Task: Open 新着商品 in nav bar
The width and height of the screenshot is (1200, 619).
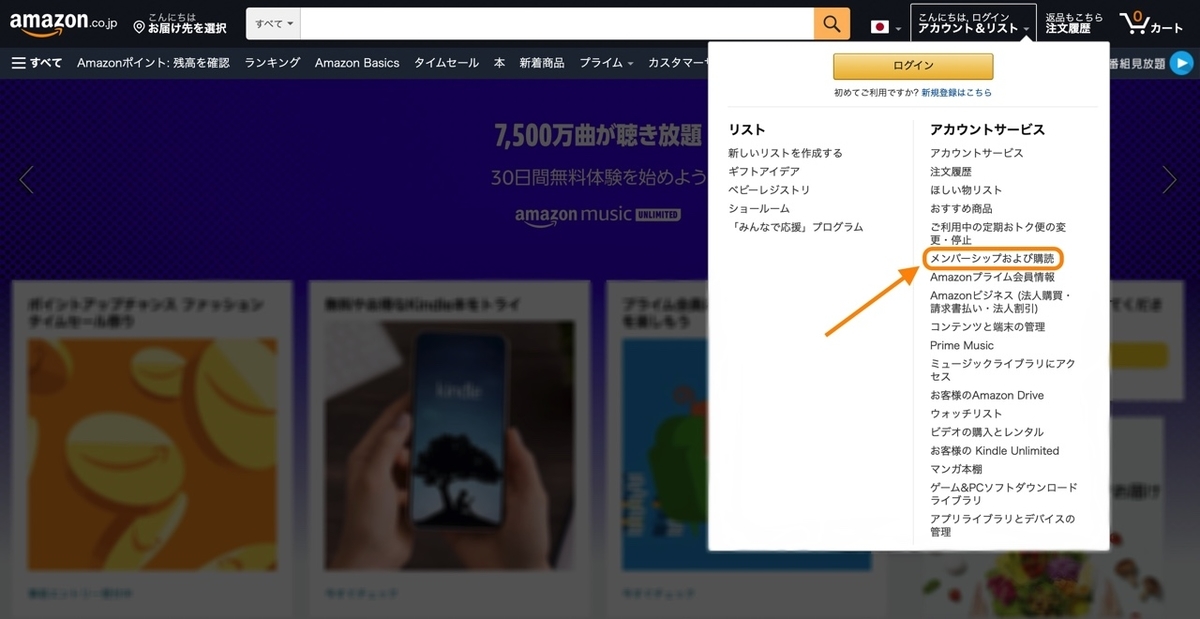Action: click(541, 63)
